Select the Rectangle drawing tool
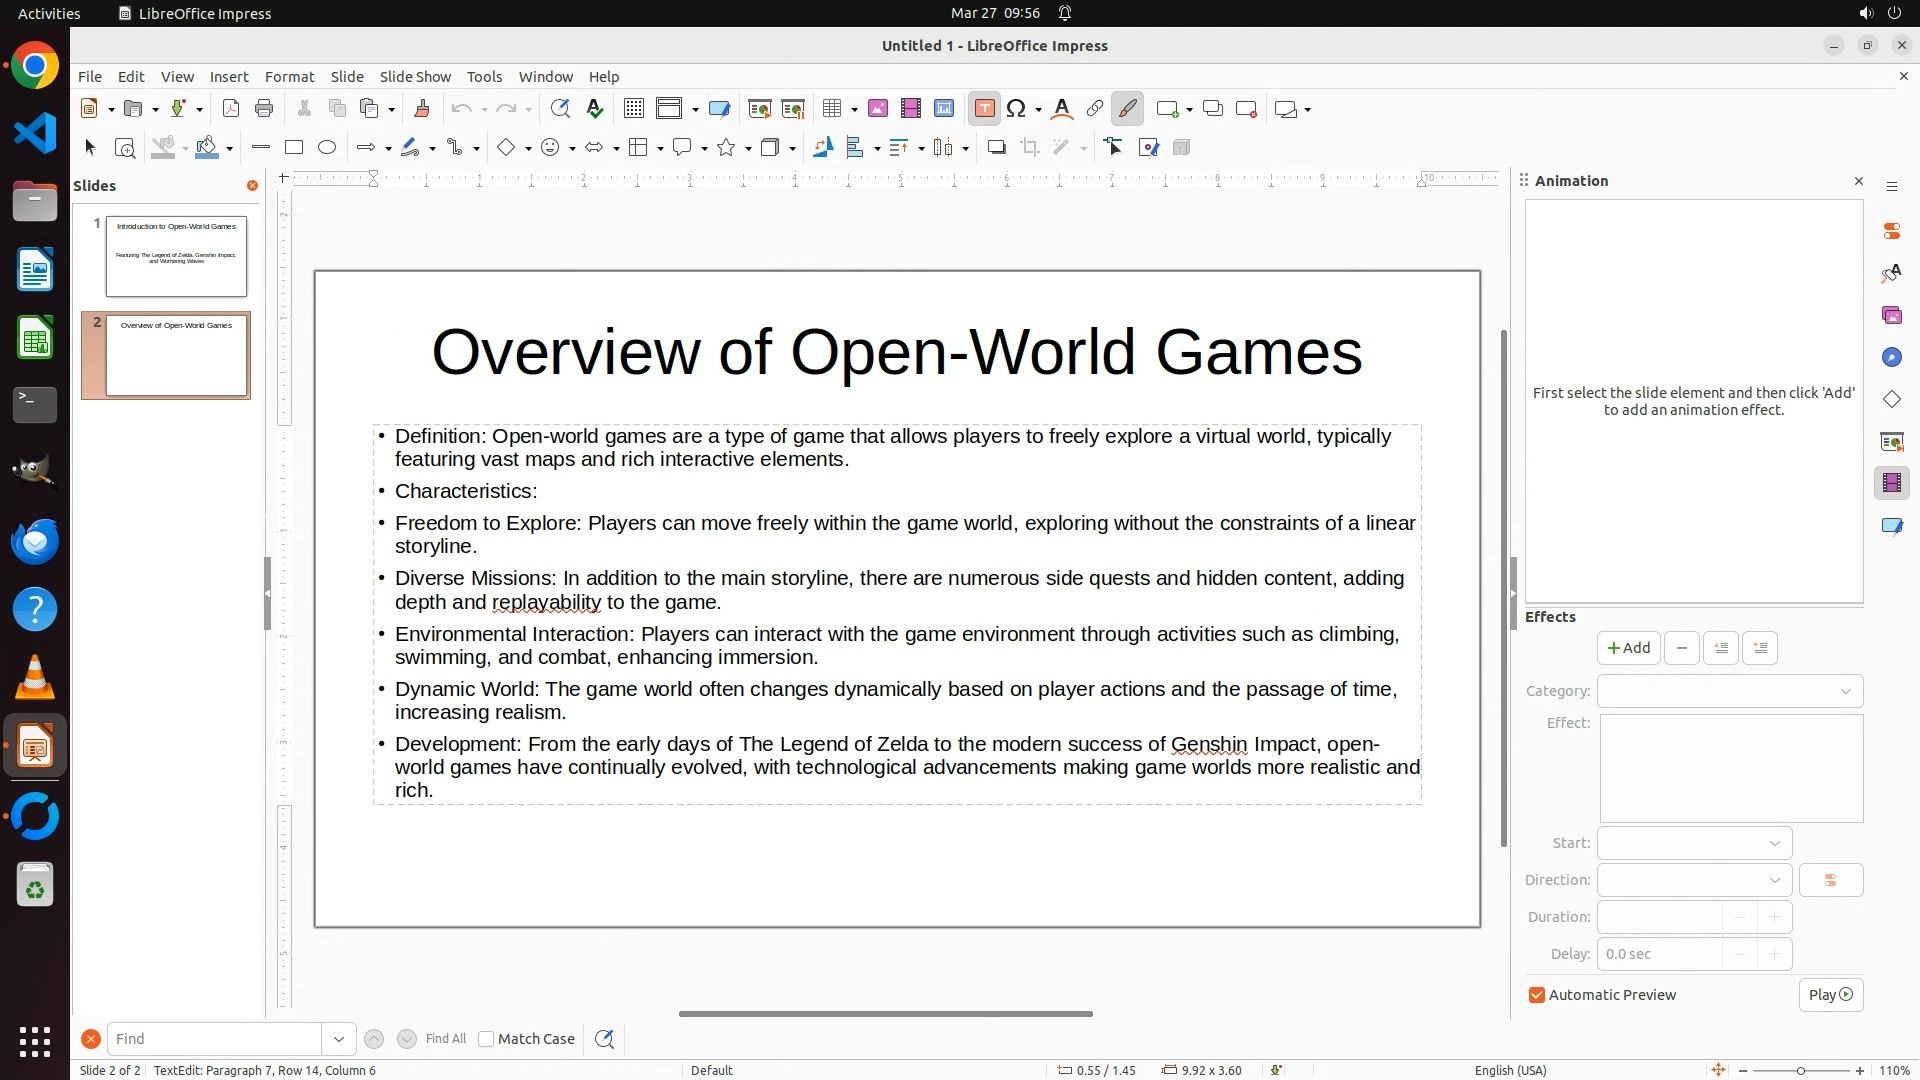The image size is (1920, 1080). [294, 148]
